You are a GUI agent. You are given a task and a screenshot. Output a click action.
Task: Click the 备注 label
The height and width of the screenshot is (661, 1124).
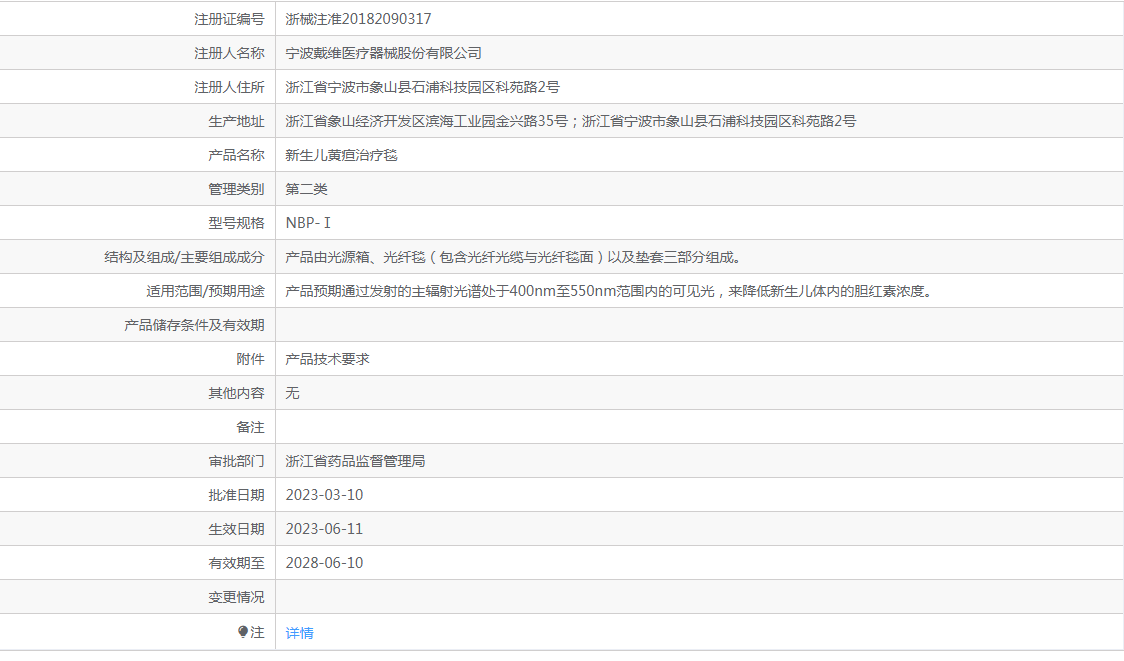coord(250,427)
